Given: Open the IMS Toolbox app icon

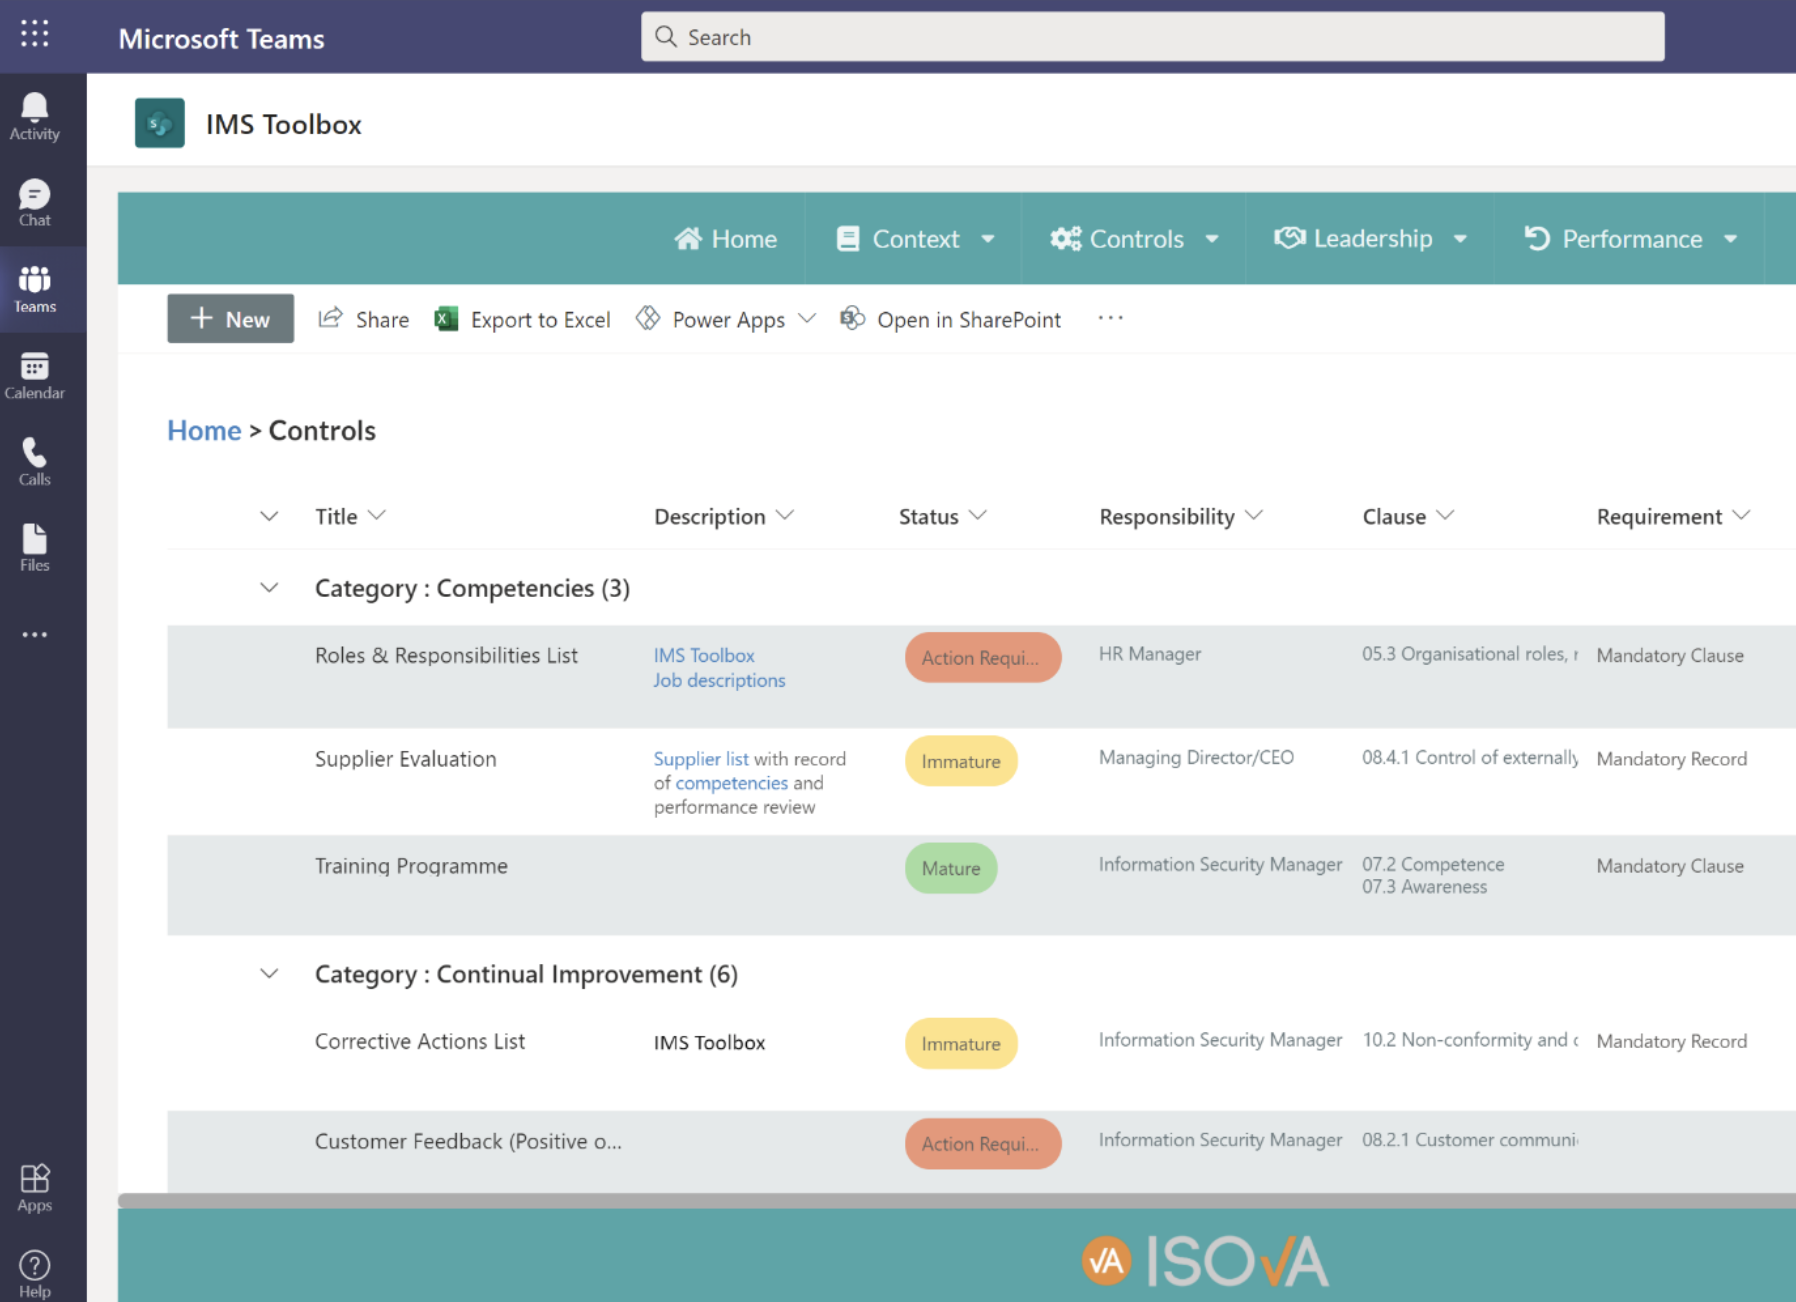Looking at the screenshot, I should (x=159, y=122).
